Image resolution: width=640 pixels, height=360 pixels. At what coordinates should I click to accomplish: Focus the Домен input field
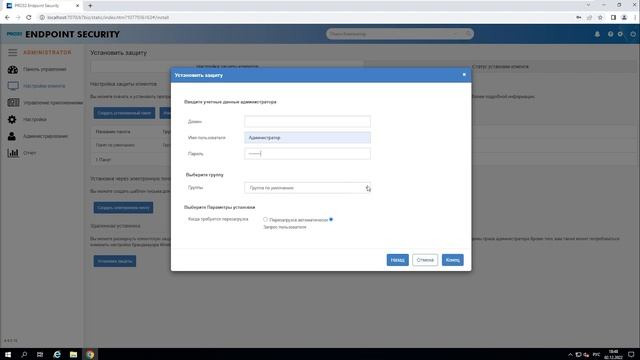tap(307, 122)
